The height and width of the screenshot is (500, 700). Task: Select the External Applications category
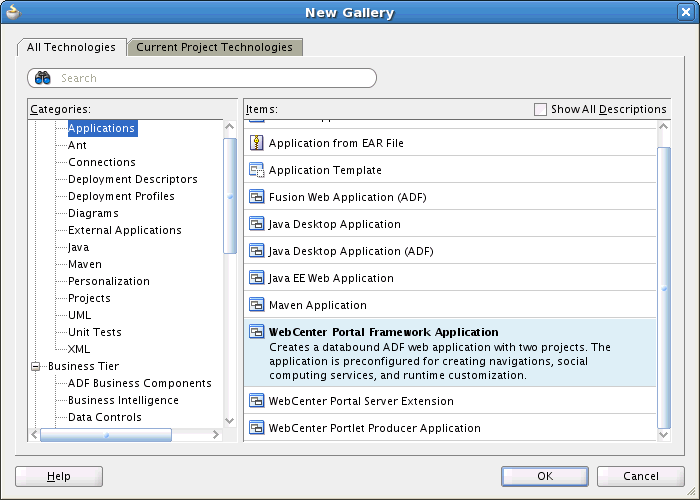125,230
